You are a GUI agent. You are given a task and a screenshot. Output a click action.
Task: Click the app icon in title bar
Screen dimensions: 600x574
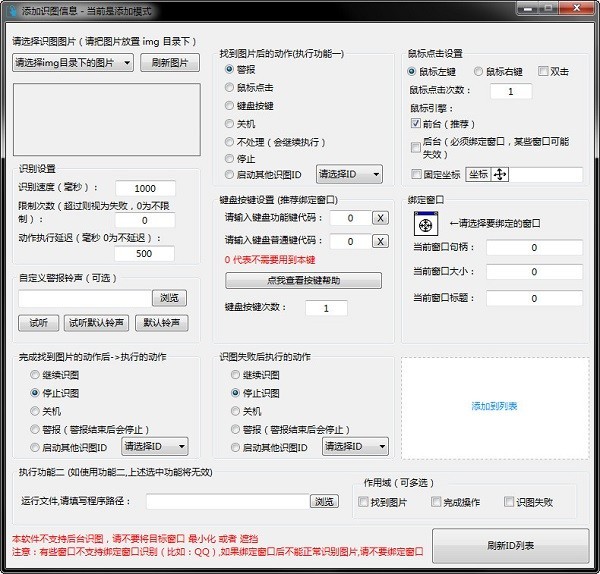[12, 11]
